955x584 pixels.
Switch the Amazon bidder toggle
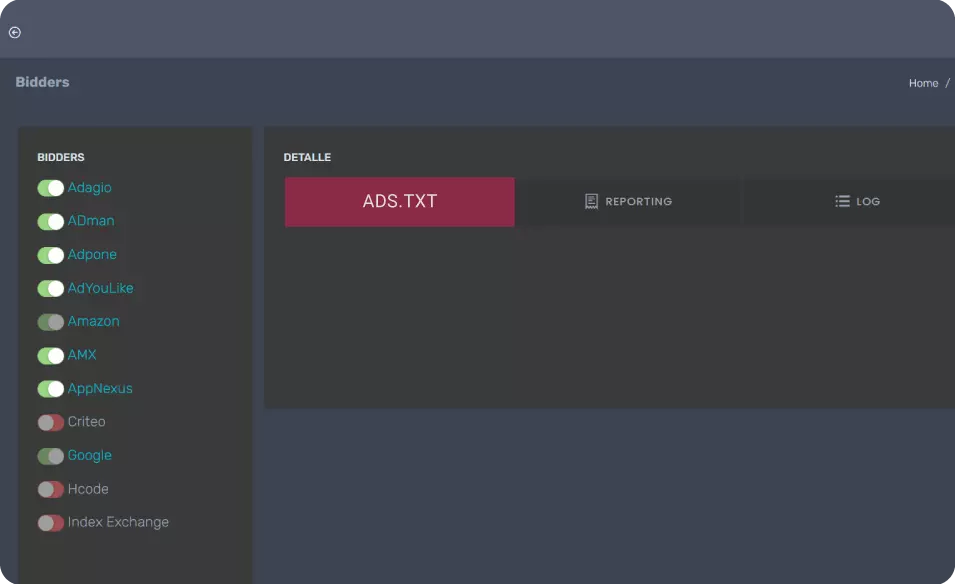click(50, 322)
